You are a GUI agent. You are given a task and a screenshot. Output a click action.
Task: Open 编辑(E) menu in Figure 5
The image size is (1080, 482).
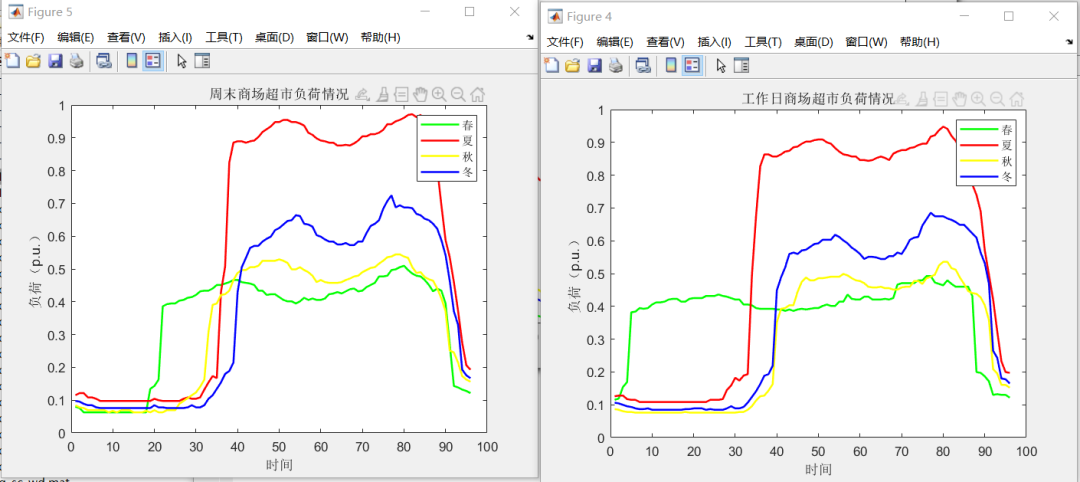(x=76, y=38)
